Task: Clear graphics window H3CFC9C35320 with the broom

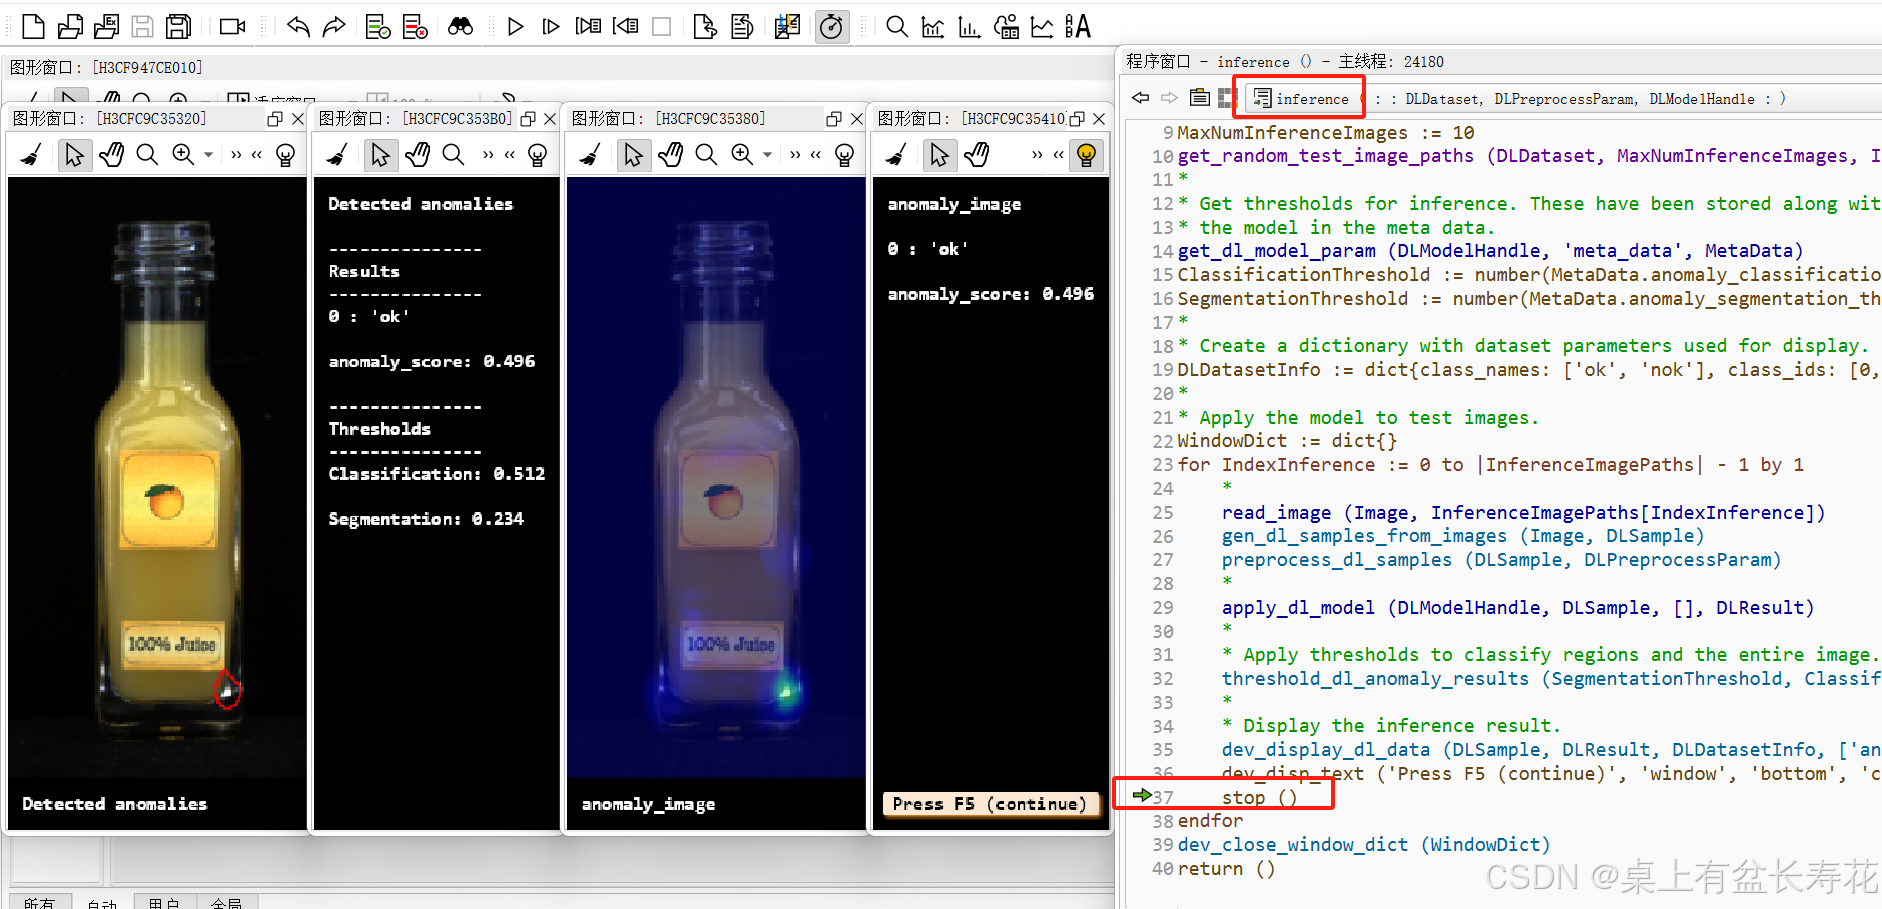Action: 31,155
